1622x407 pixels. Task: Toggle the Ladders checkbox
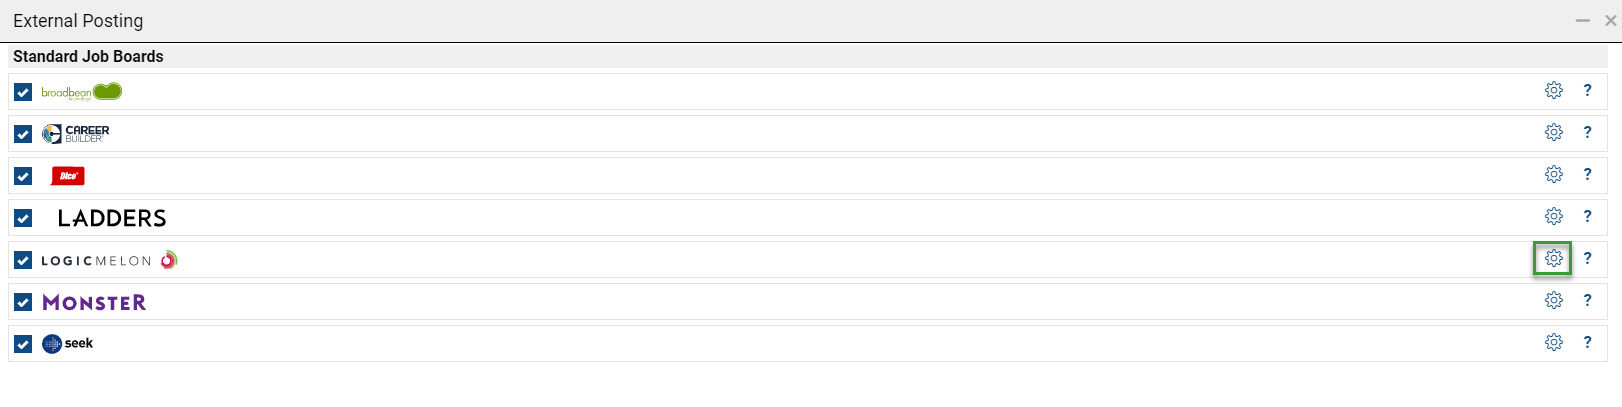23,218
